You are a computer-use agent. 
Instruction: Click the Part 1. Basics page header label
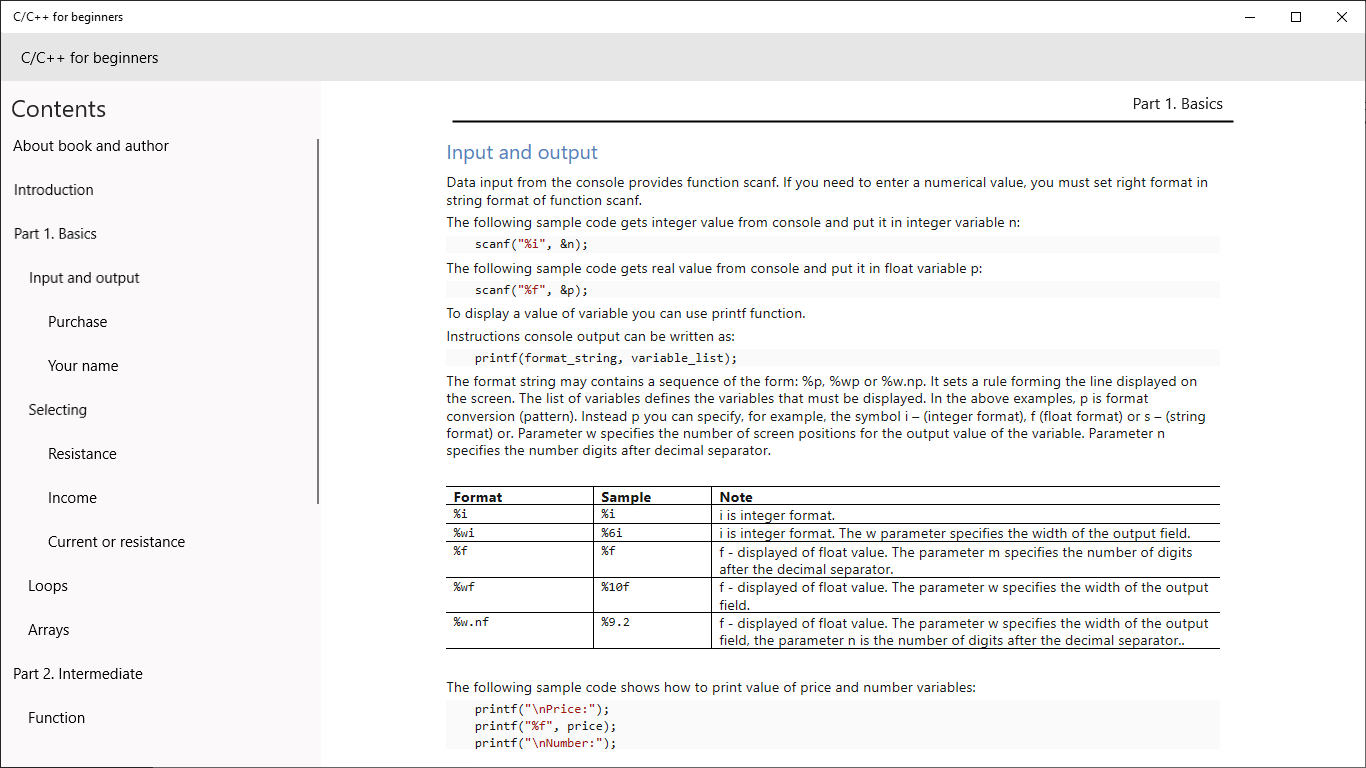pos(1177,103)
